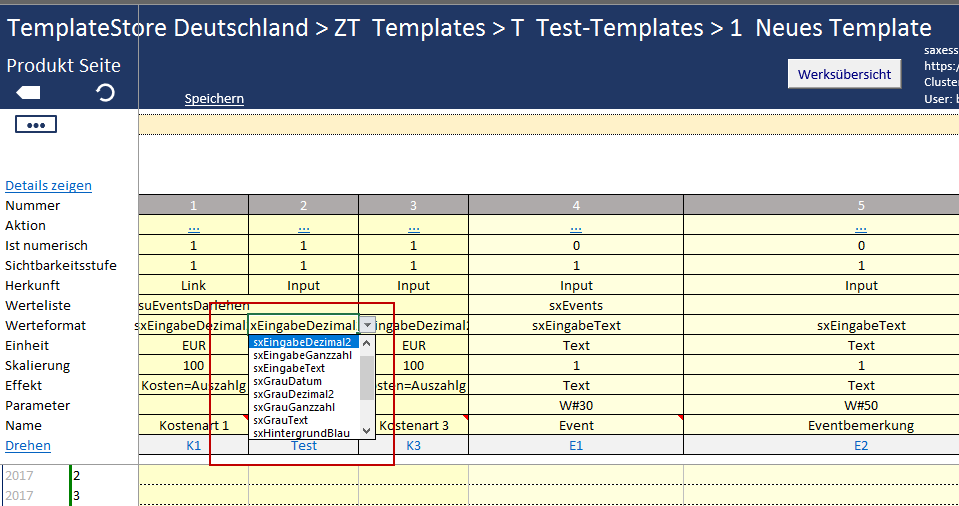Choose sxGrauDatum in the dropdown list
Image resolution: width=959 pixels, height=506 pixels.
point(287,381)
